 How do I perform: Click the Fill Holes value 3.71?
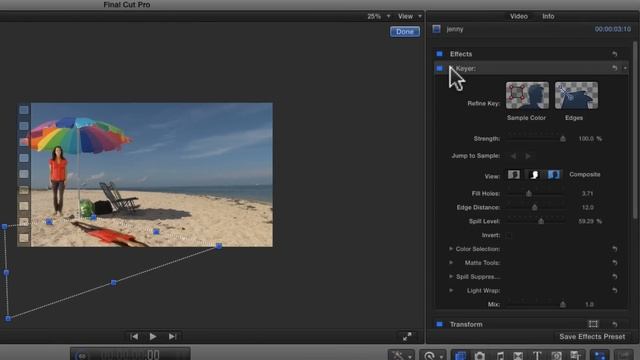[x=587, y=193]
